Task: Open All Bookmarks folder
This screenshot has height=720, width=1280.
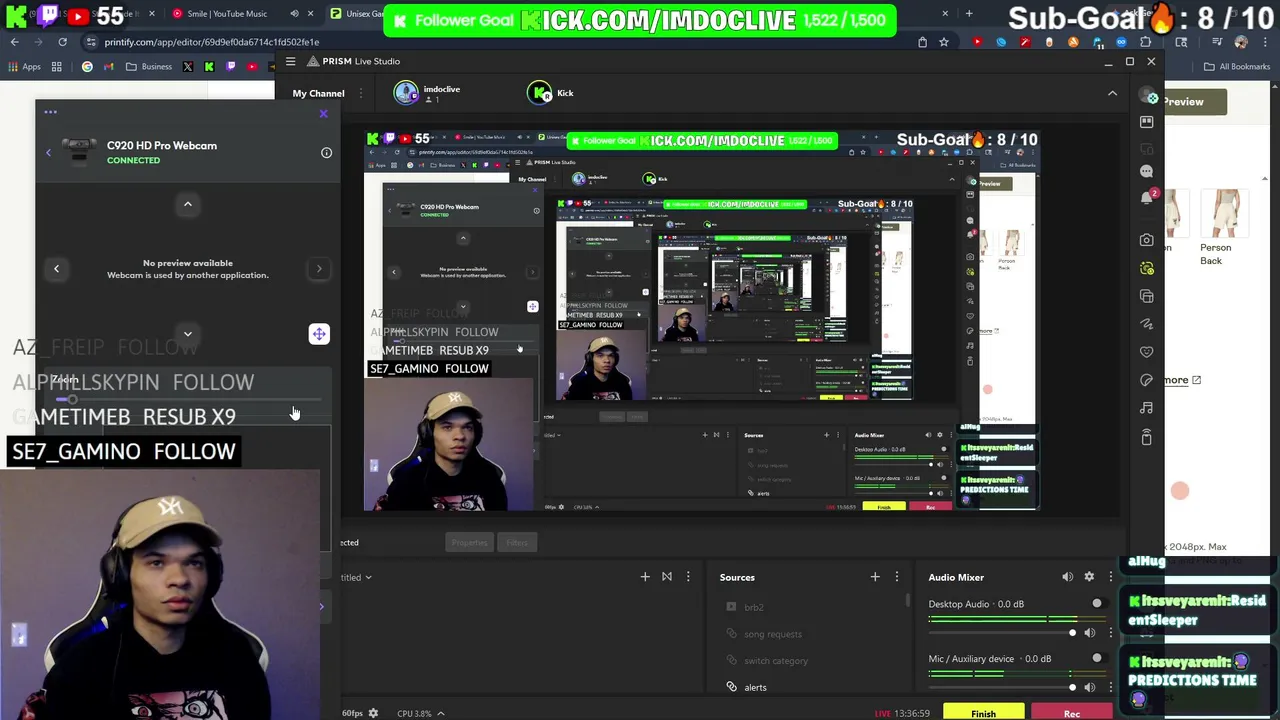Action: [x=1237, y=67]
